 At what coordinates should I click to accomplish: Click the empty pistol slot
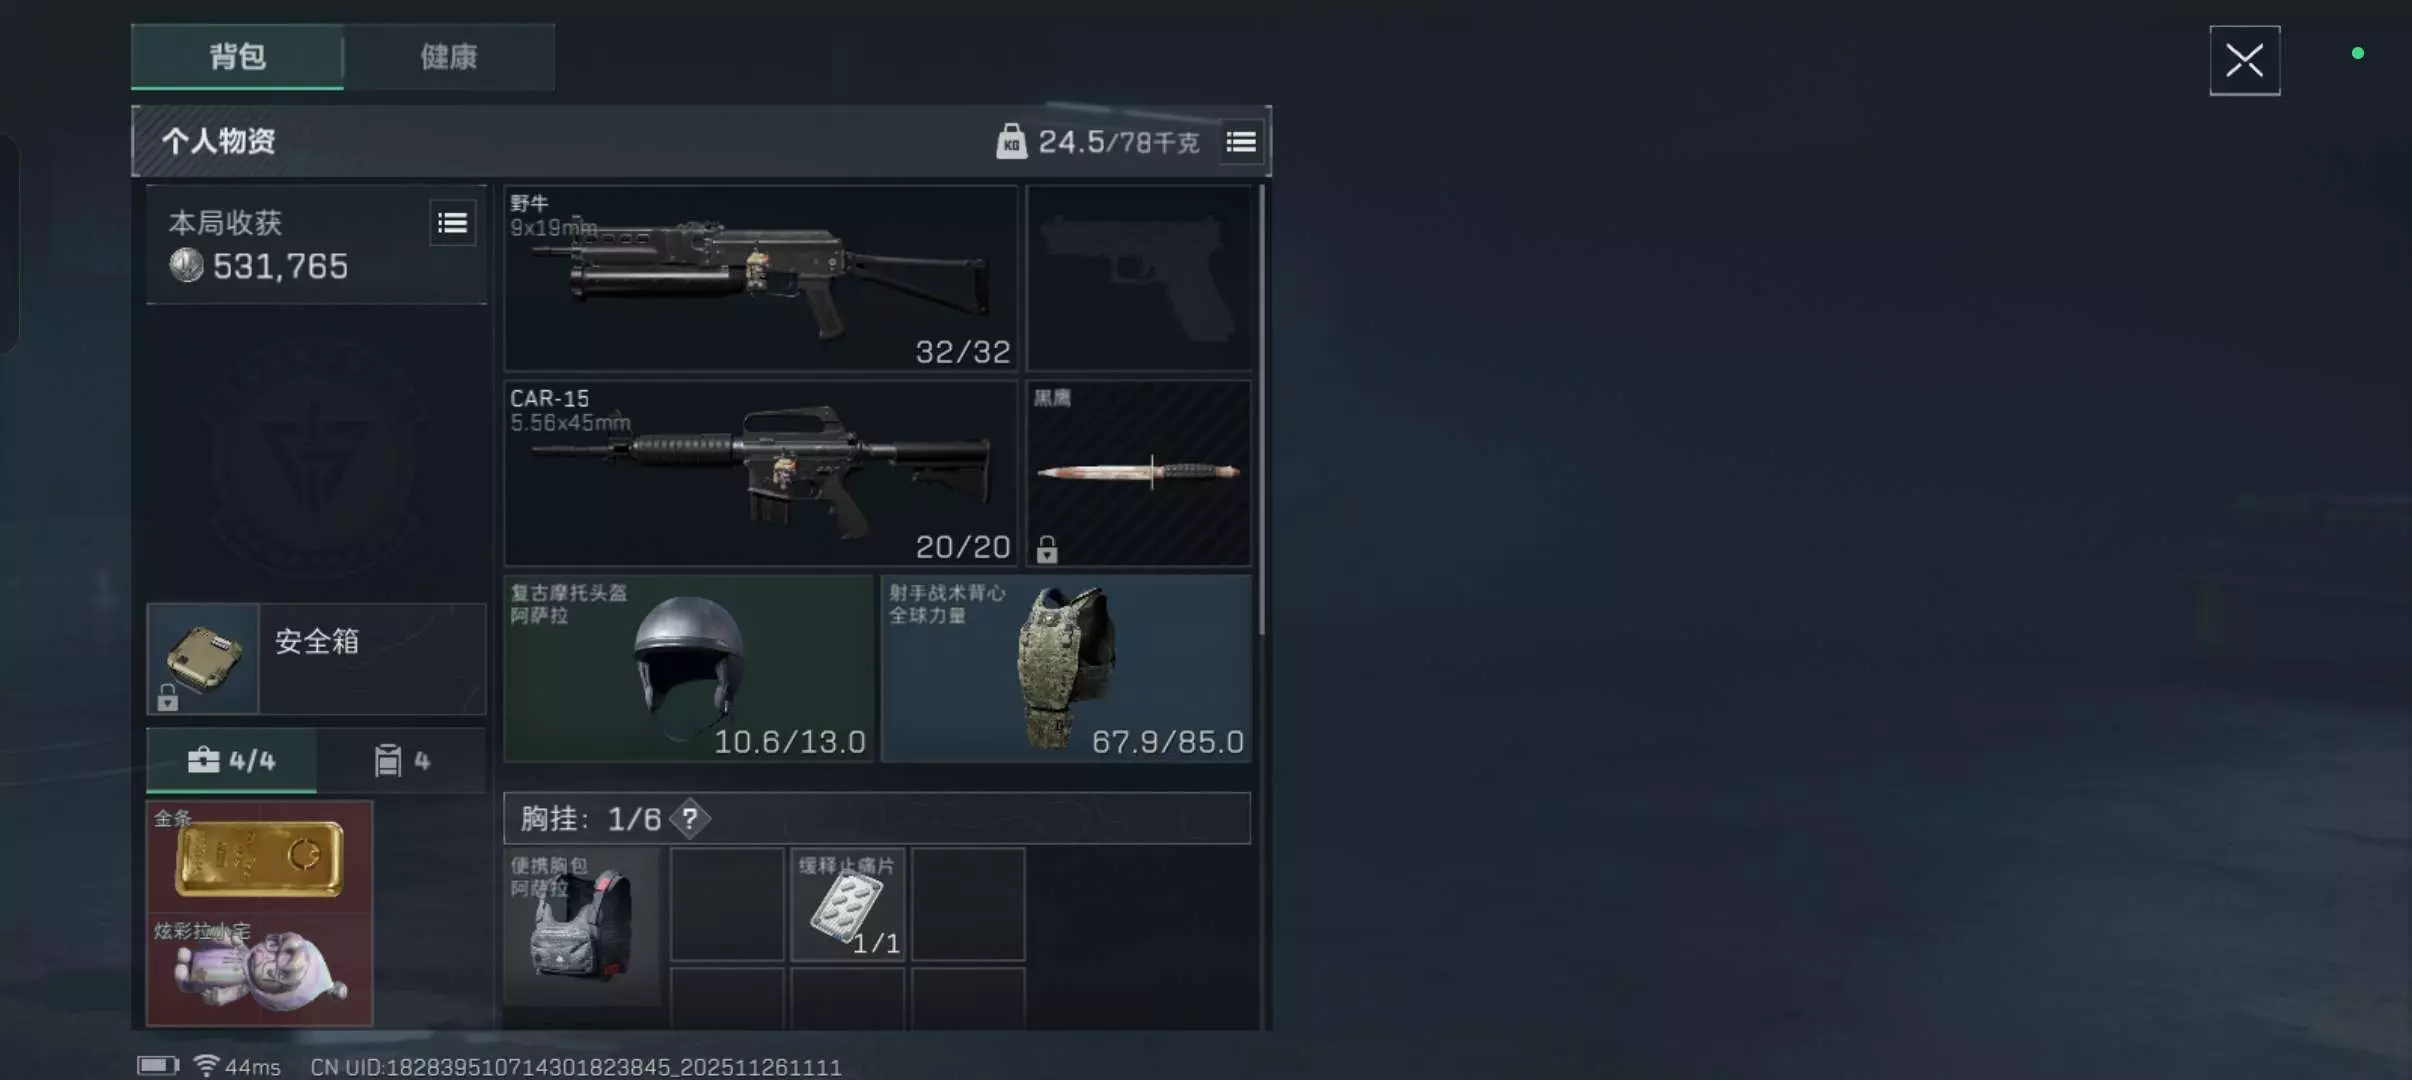1139,278
